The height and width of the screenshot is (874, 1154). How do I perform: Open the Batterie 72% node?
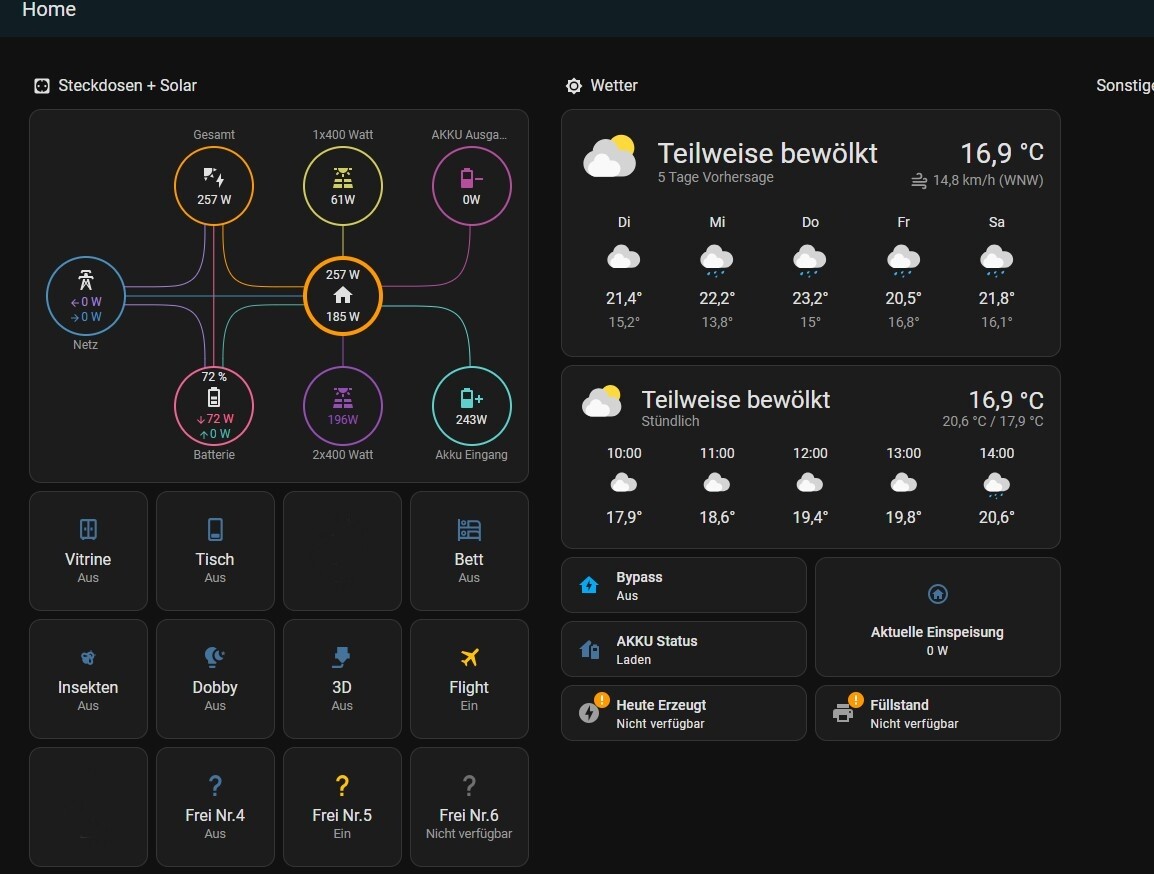pos(213,406)
